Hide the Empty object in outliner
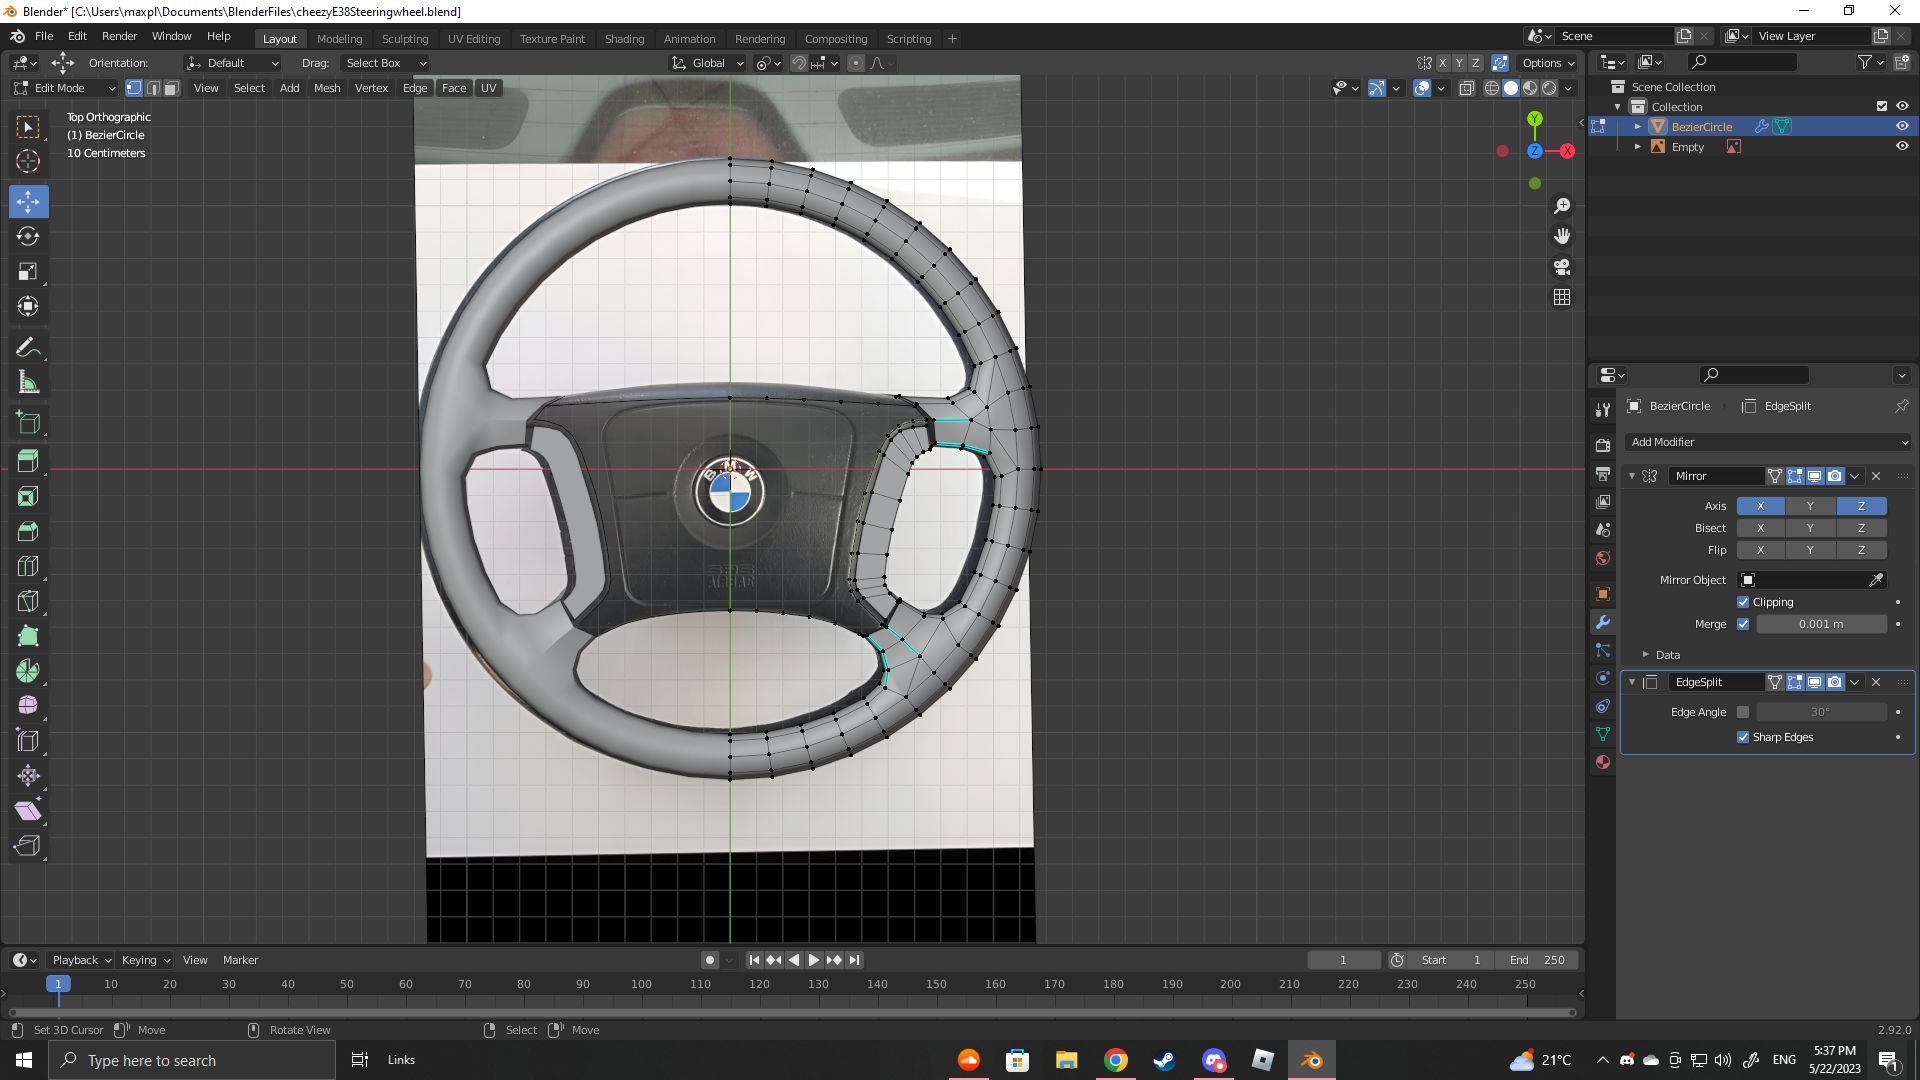The height and width of the screenshot is (1080, 1920). [1902, 147]
